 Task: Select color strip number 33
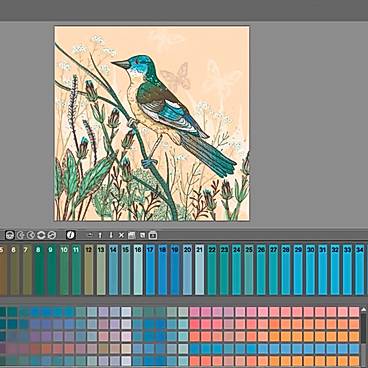pyautogui.click(x=347, y=269)
